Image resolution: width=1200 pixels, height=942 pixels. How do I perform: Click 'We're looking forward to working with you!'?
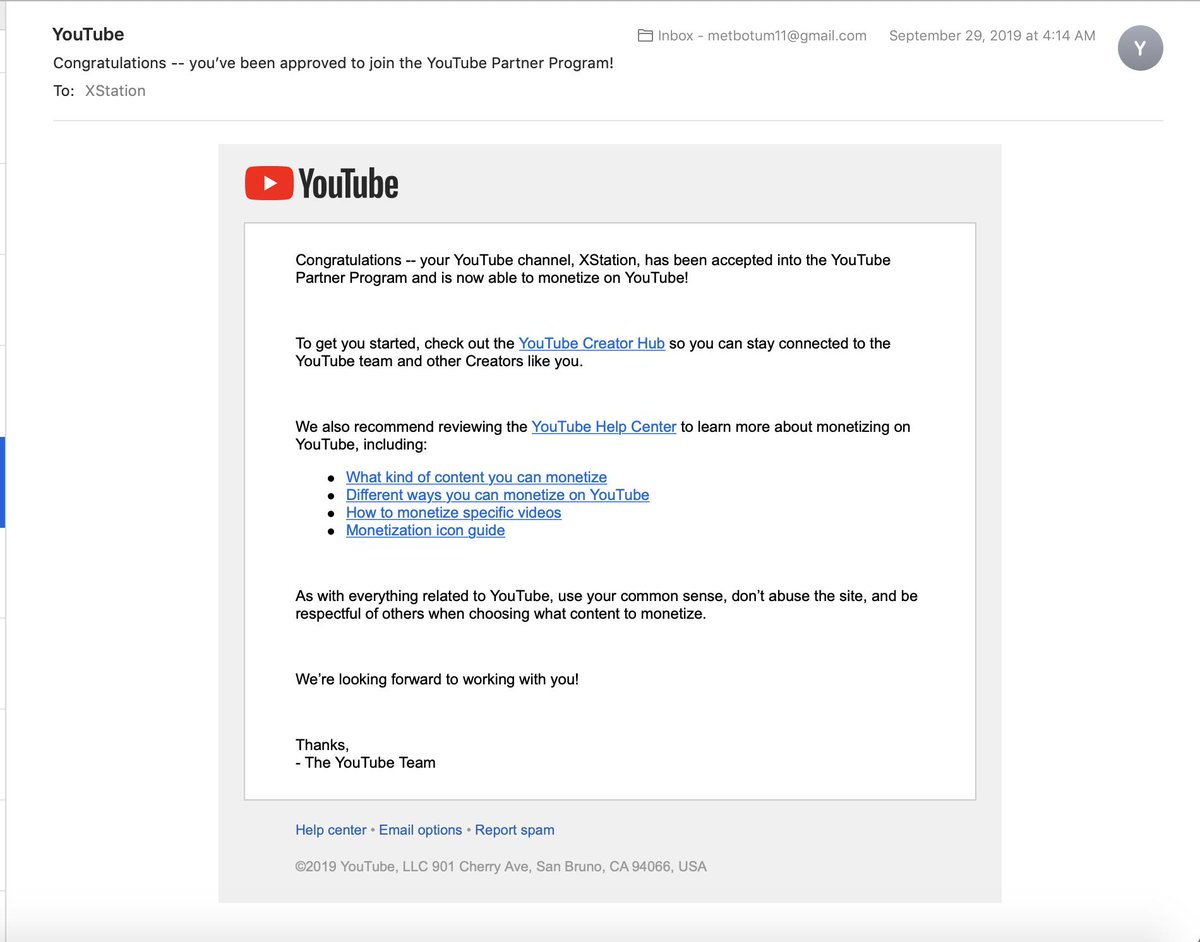(x=437, y=679)
